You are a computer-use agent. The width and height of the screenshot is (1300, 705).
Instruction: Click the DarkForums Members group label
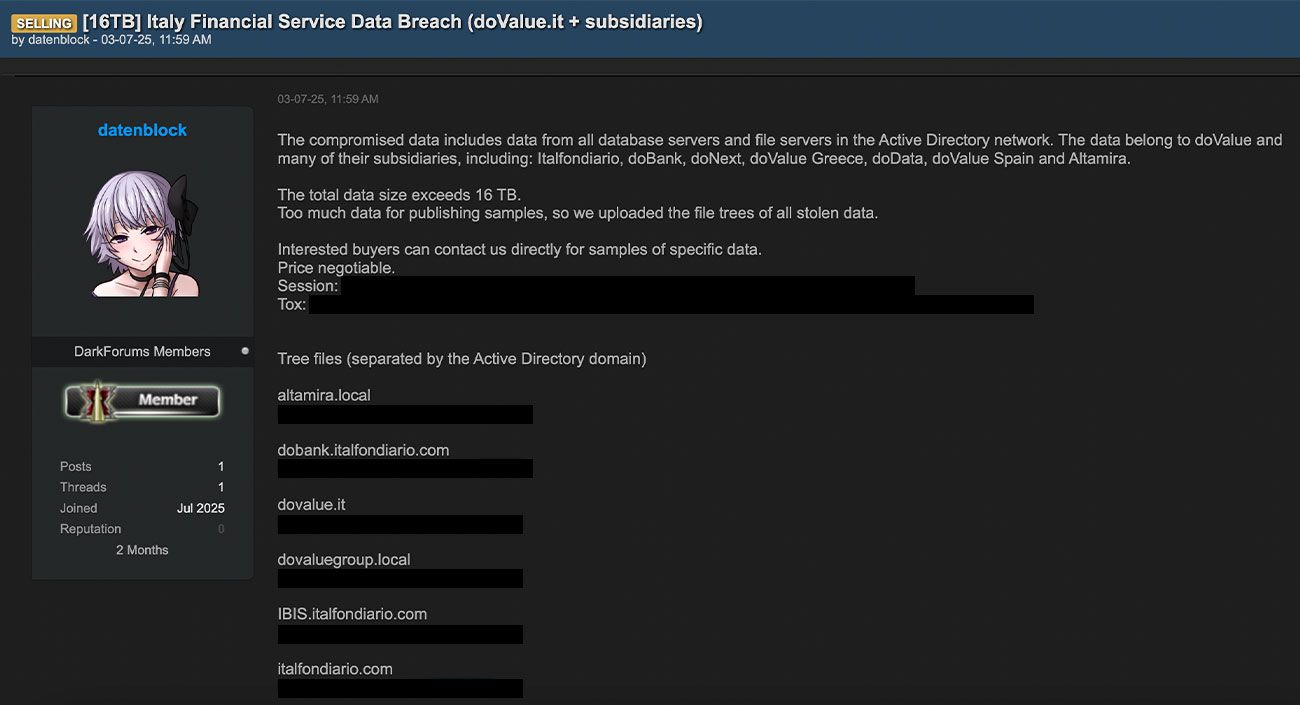point(142,352)
